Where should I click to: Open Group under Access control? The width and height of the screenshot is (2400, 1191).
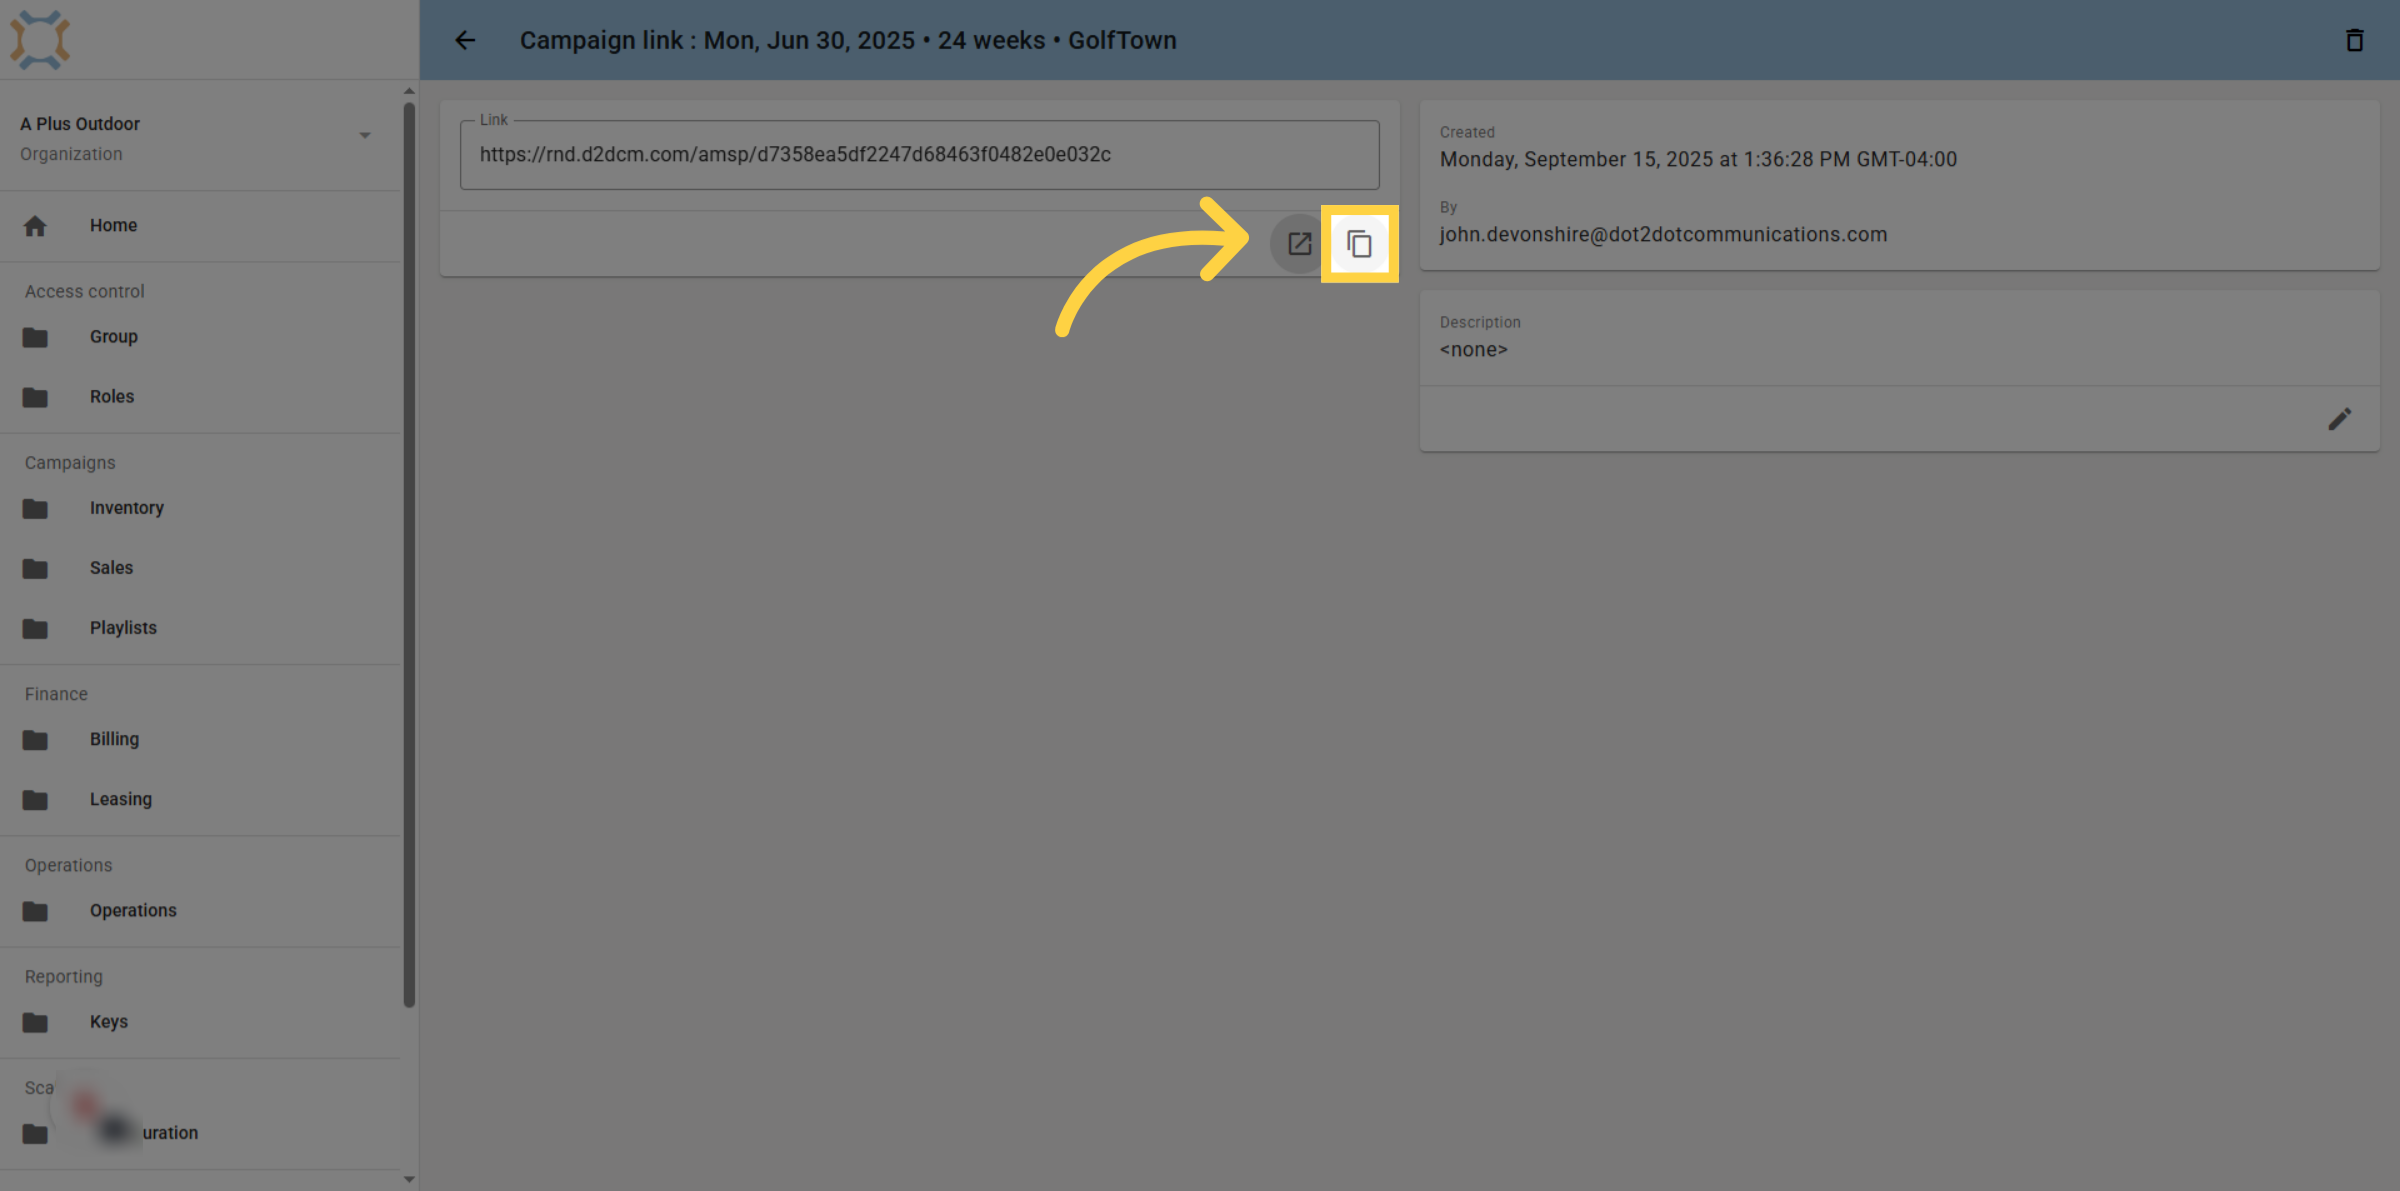coord(200,337)
